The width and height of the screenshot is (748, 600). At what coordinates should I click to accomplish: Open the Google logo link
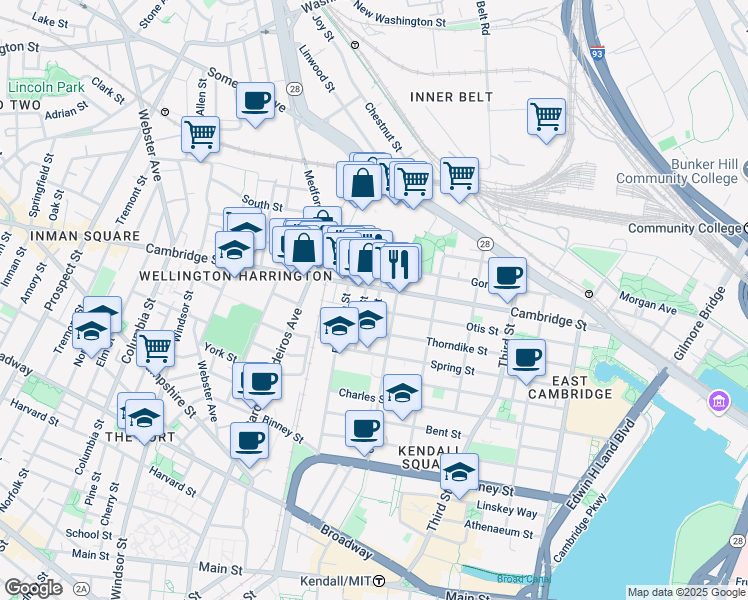pos(33,587)
